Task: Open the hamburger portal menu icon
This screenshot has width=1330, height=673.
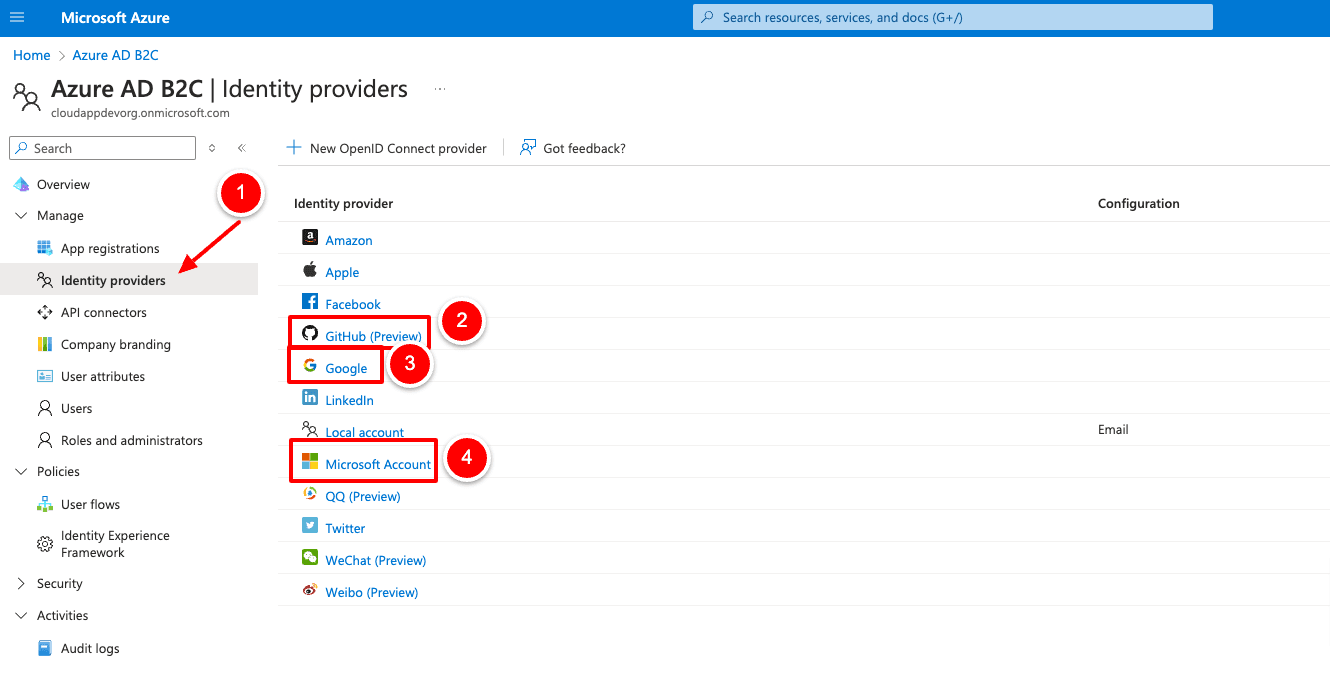Action: pyautogui.click(x=17, y=18)
